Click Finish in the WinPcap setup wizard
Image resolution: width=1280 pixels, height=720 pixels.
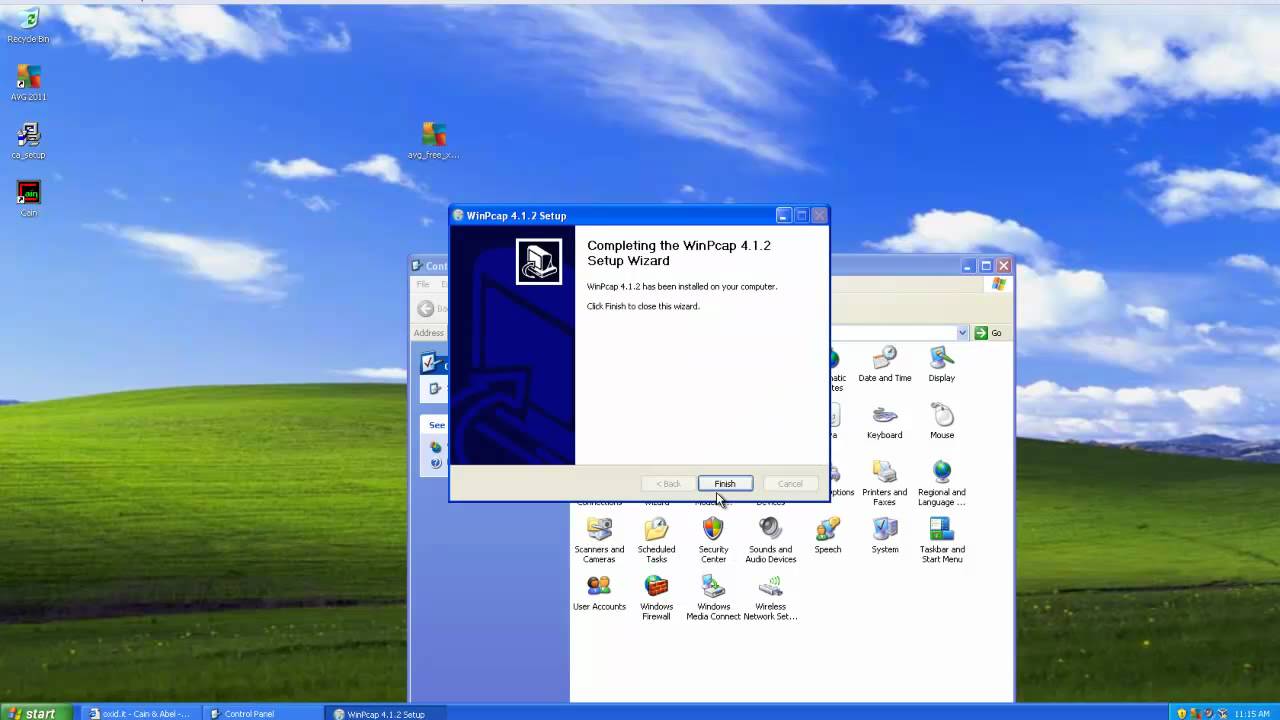tap(724, 484)
